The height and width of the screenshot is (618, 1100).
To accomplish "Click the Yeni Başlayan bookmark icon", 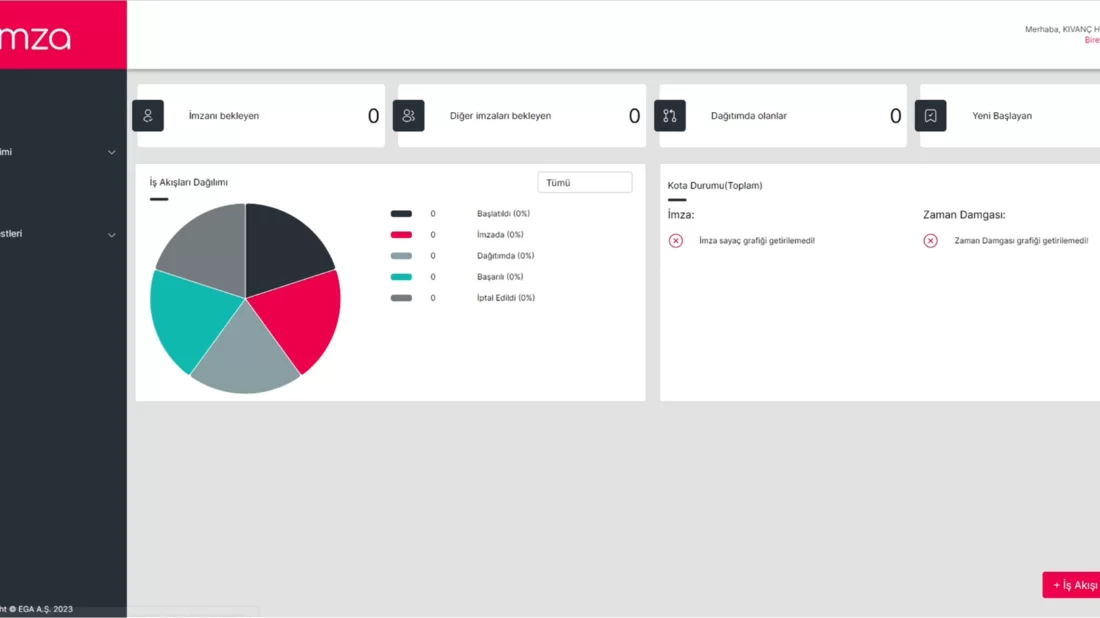I will (931, 116).
